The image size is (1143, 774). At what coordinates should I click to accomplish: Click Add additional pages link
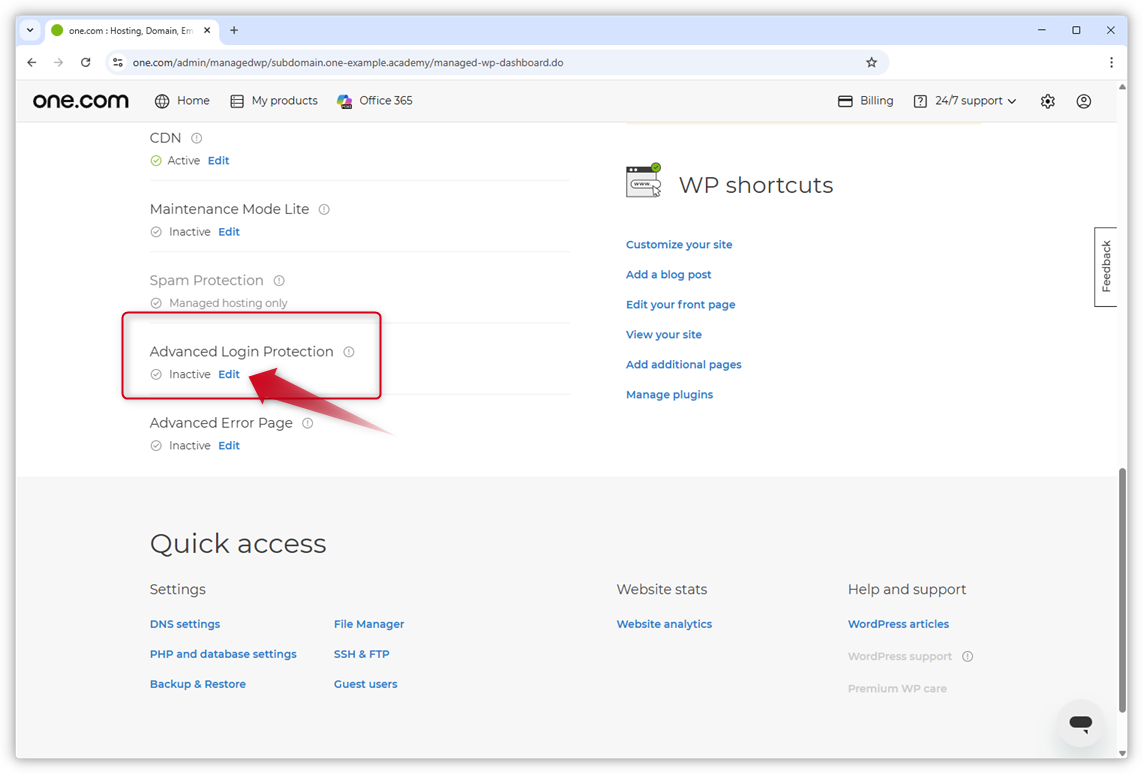click(683, 364)
